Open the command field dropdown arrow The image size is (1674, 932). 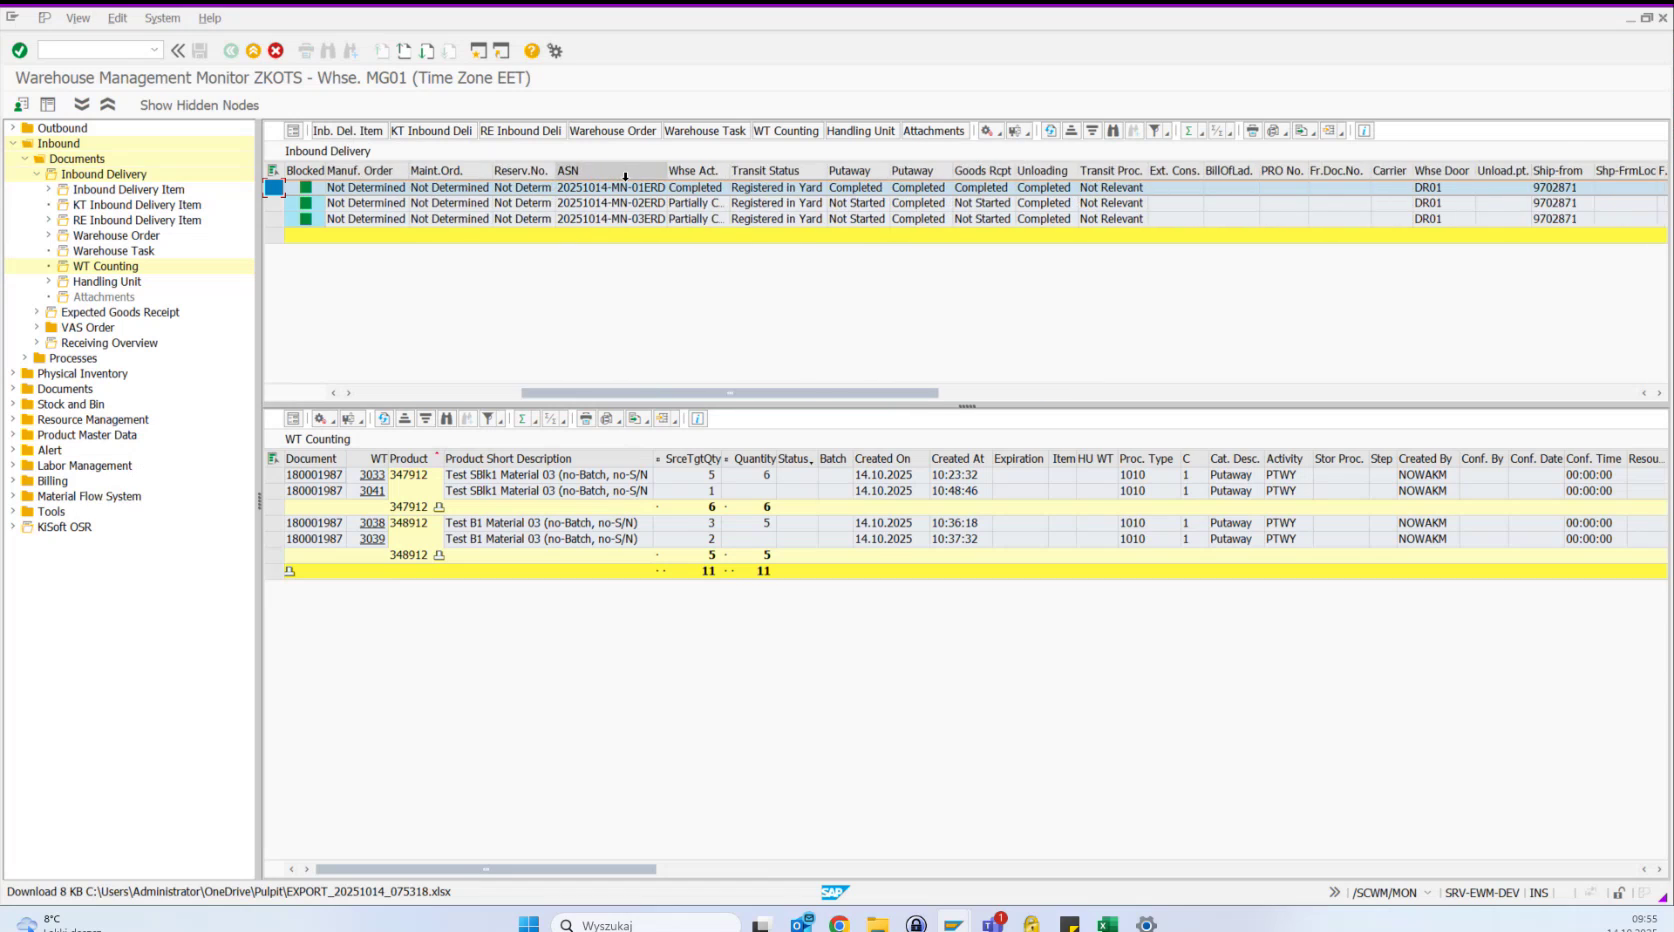pos(155,48)
